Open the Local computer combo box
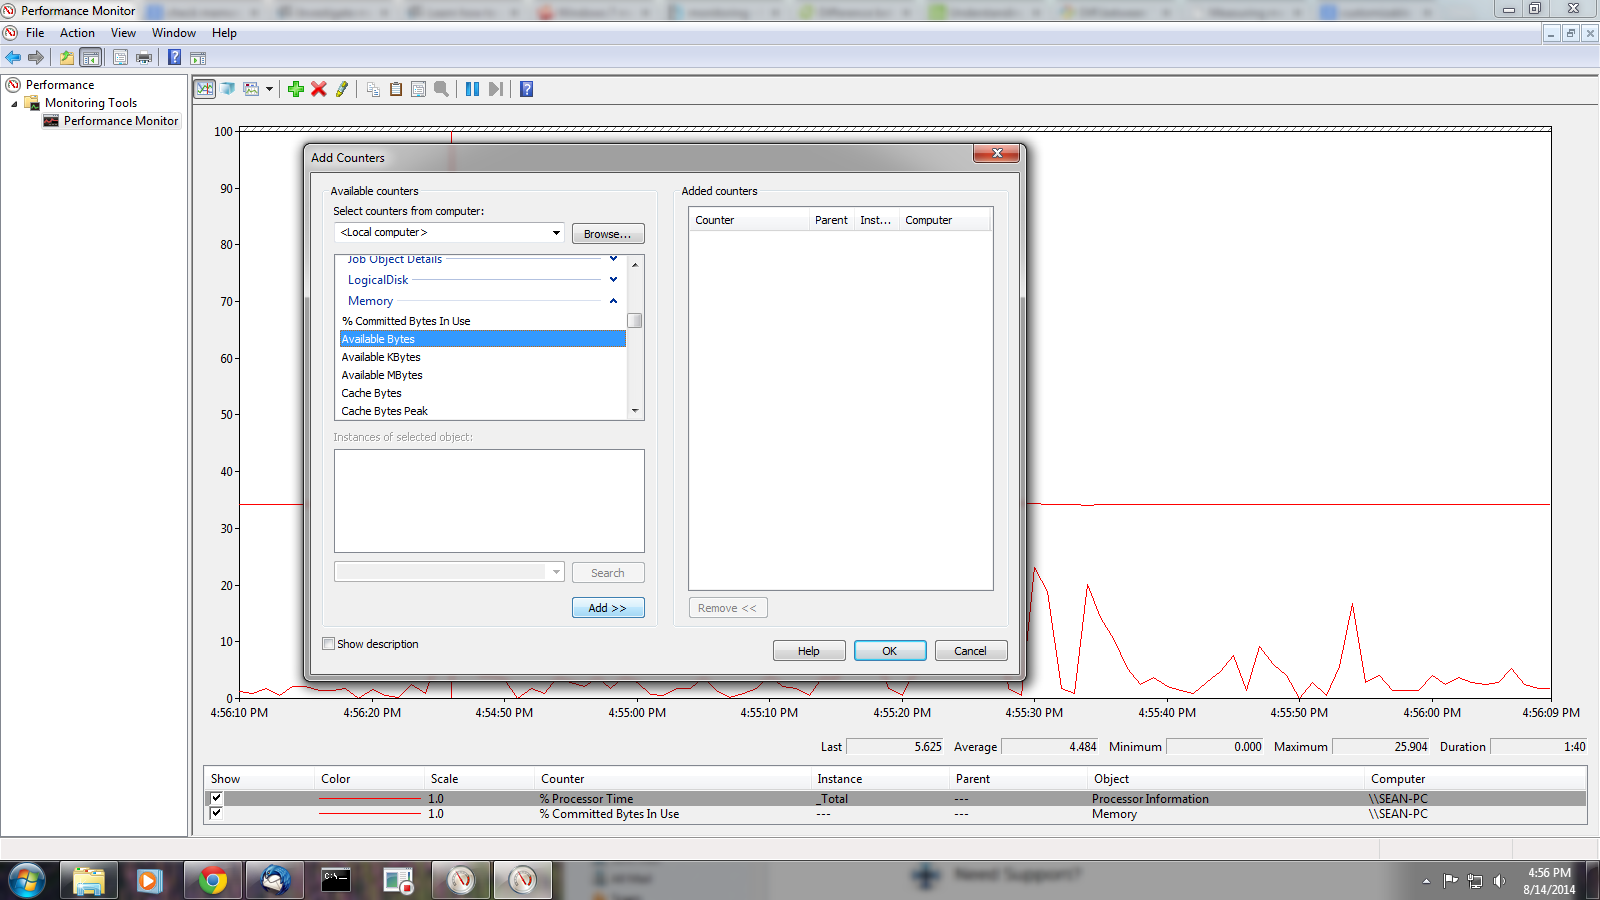The image size is (1600, 900). click(x=449, y=232)
